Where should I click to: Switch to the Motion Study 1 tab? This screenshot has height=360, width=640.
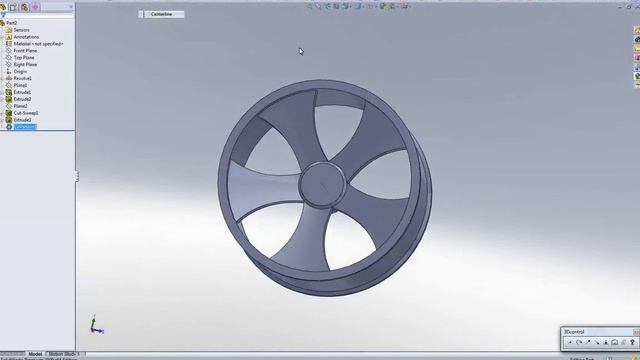pyautogui.click(x=64, y=354)
